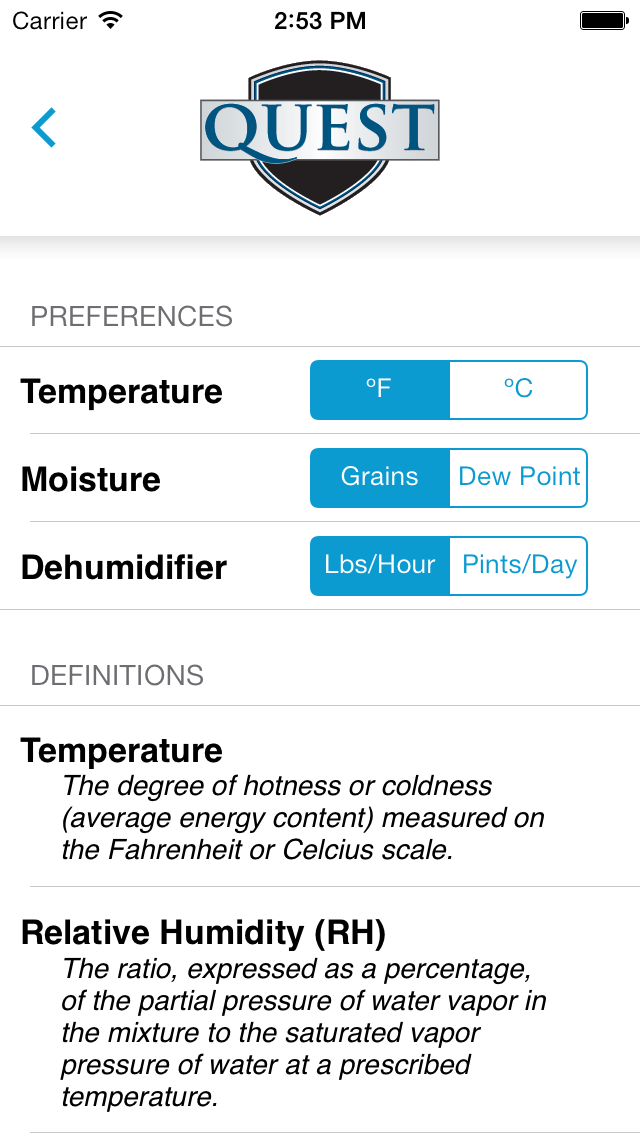Tap the Quest shield logo
Screen dimensions: 640x1136
point(319,134)
